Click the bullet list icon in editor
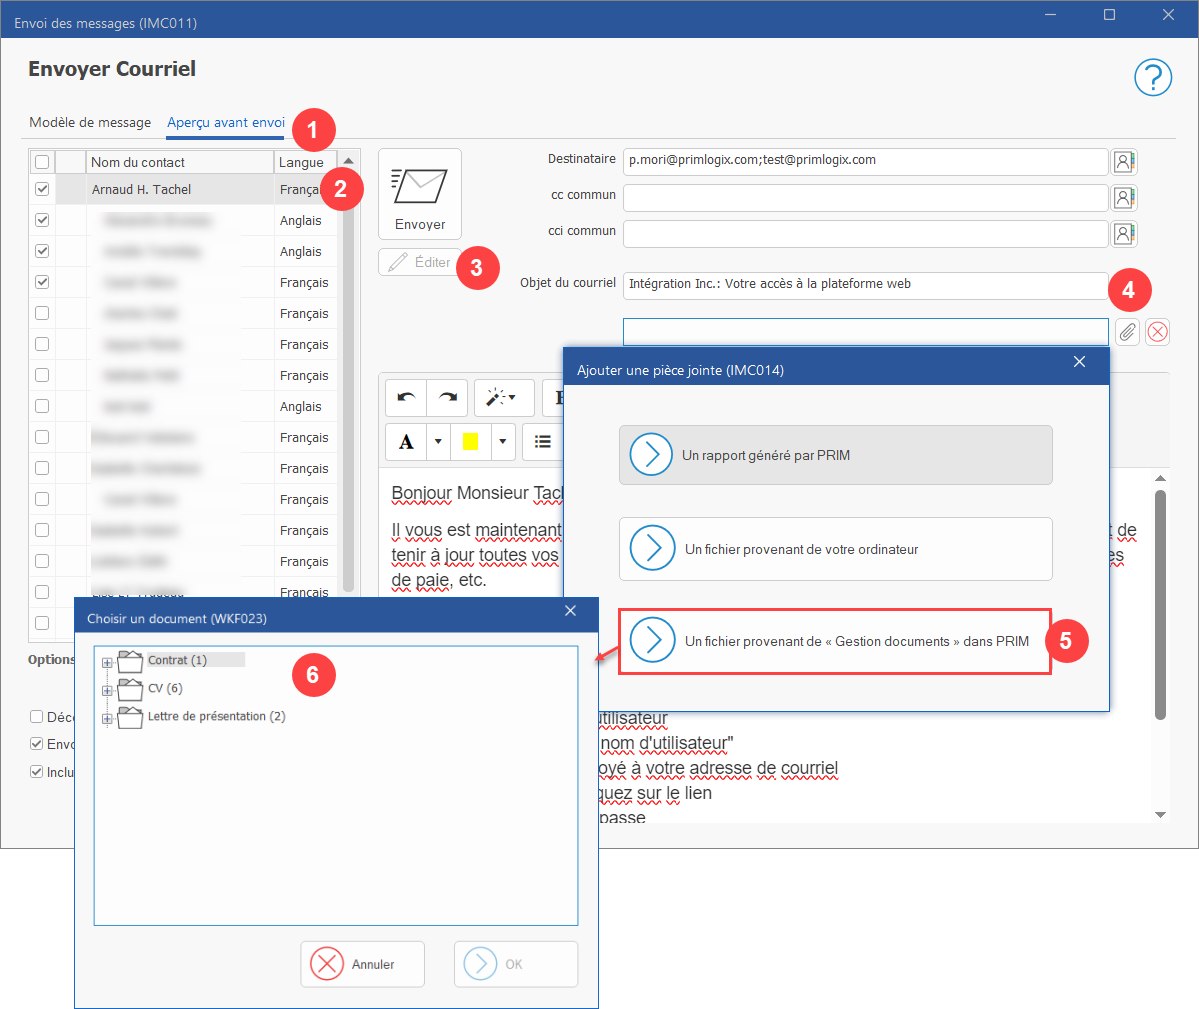 click(x=542, y=442)
